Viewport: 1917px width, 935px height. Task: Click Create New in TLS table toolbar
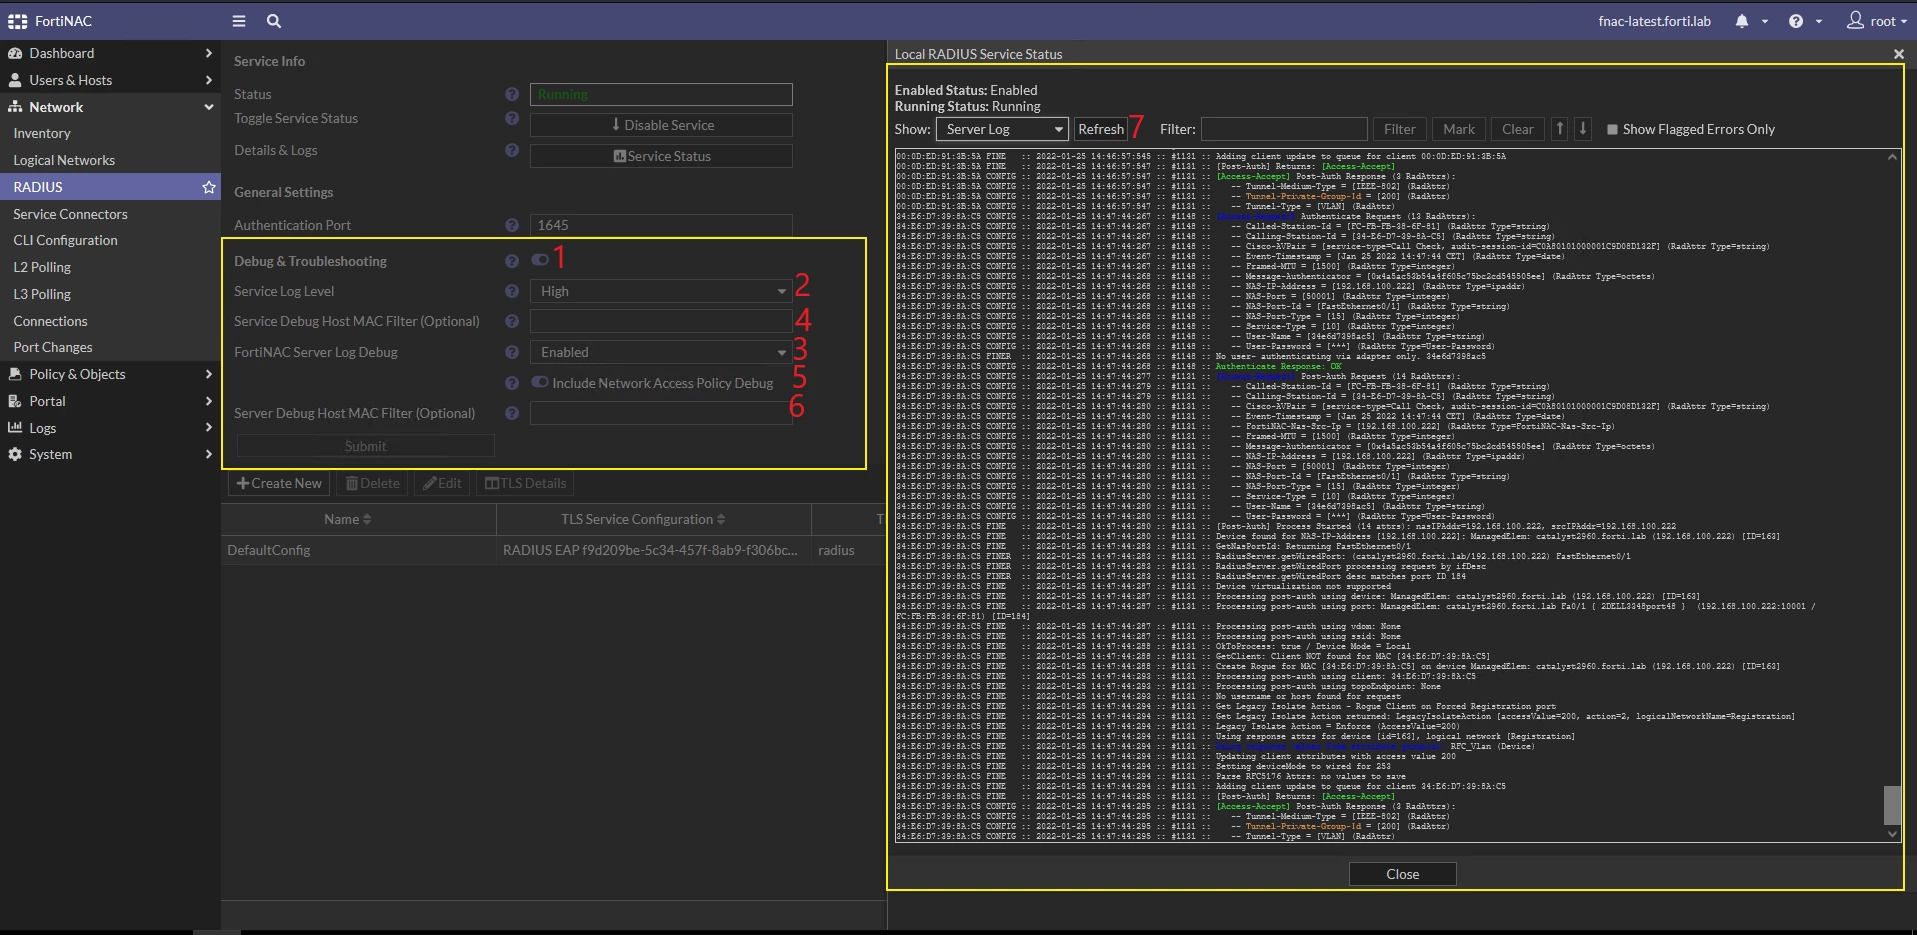click(x=279, y=483)
